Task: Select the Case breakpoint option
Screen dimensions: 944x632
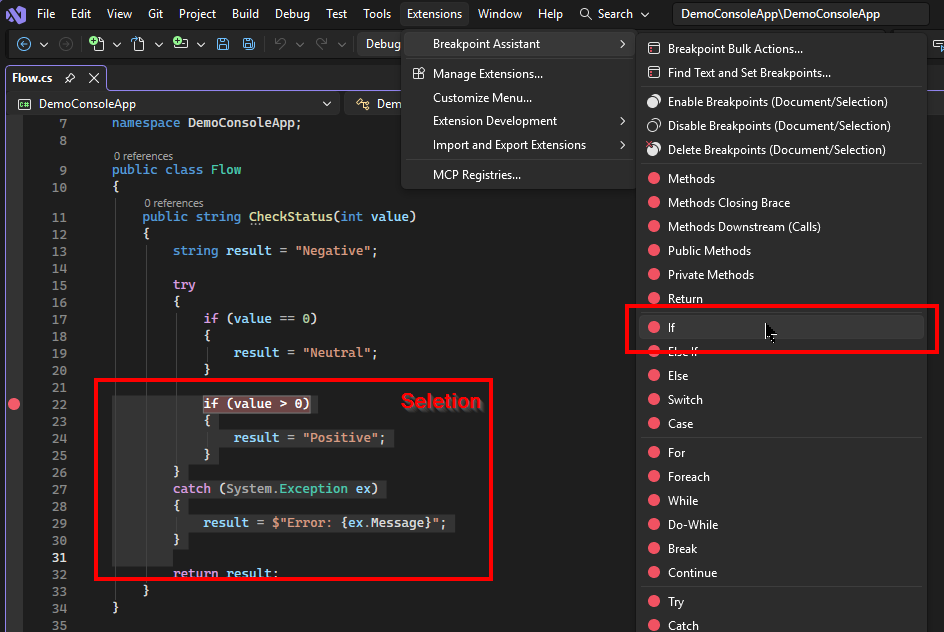Action: pyautogui.click(x=781, y=424)
